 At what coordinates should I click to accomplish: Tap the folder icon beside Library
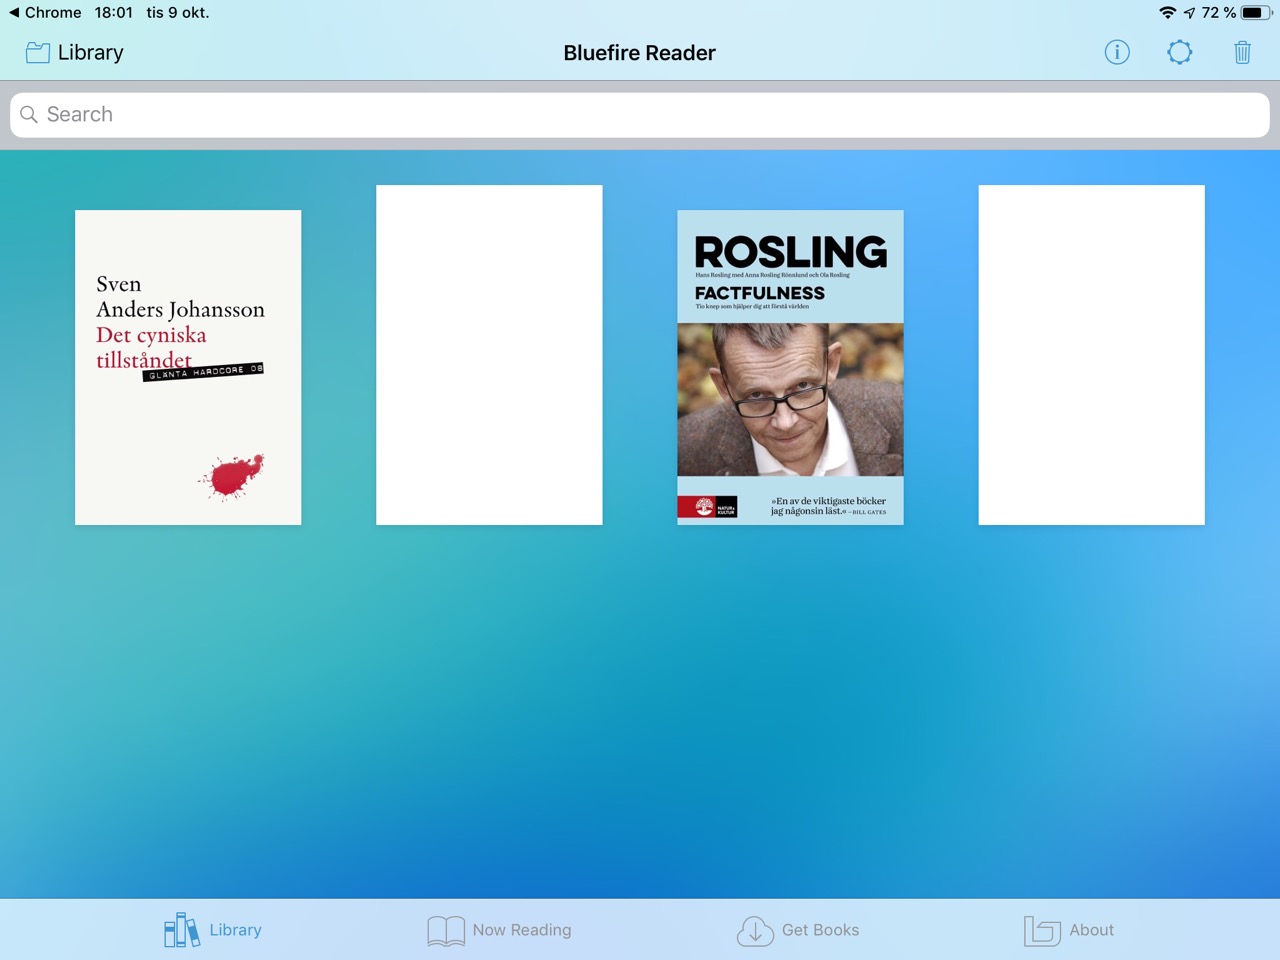tap(38, 53)
